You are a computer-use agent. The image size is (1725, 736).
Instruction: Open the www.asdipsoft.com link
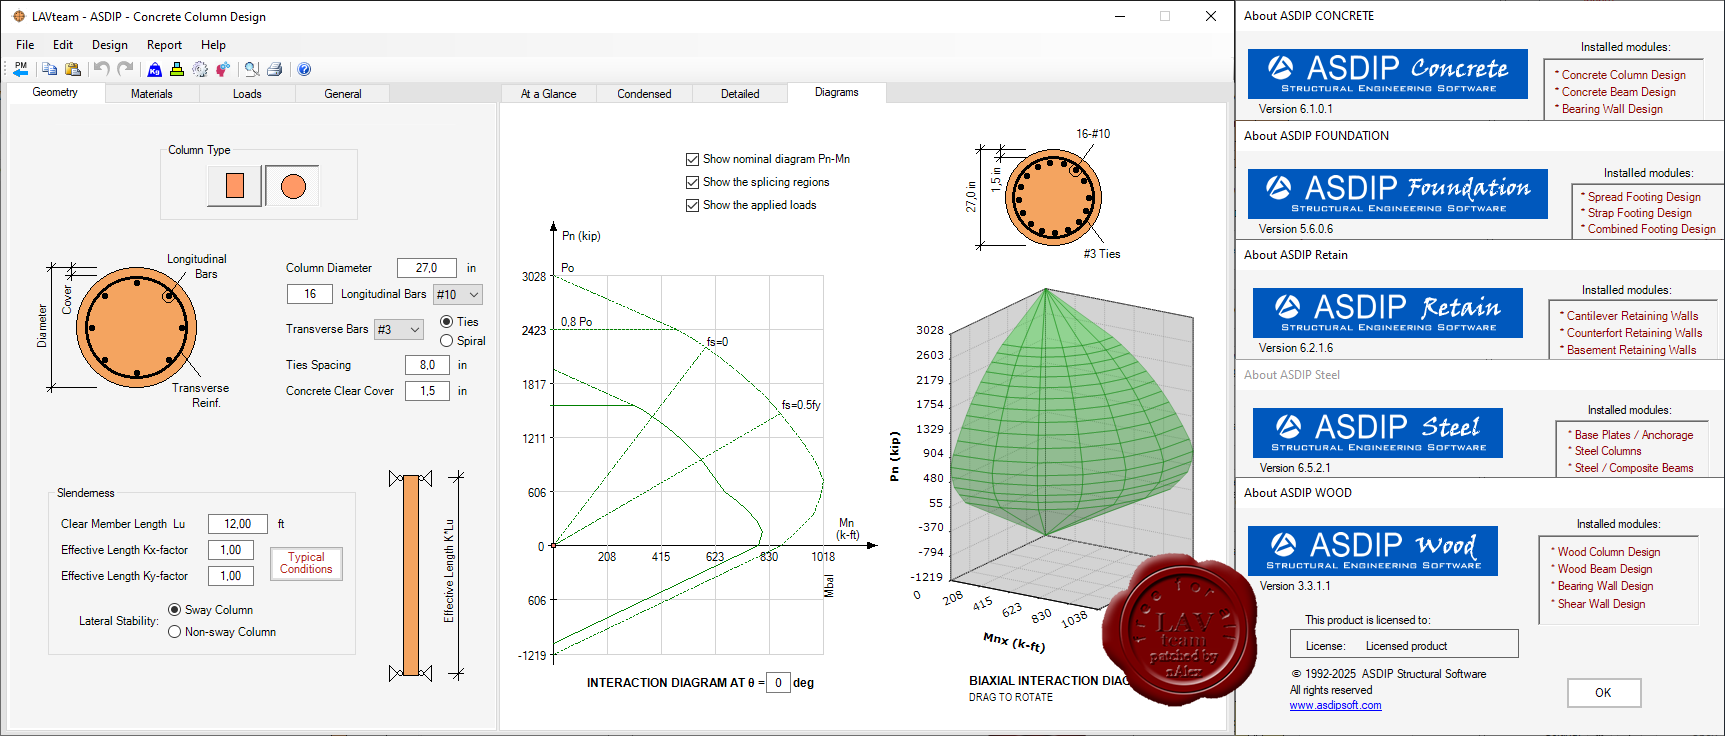coord(1336,705)
